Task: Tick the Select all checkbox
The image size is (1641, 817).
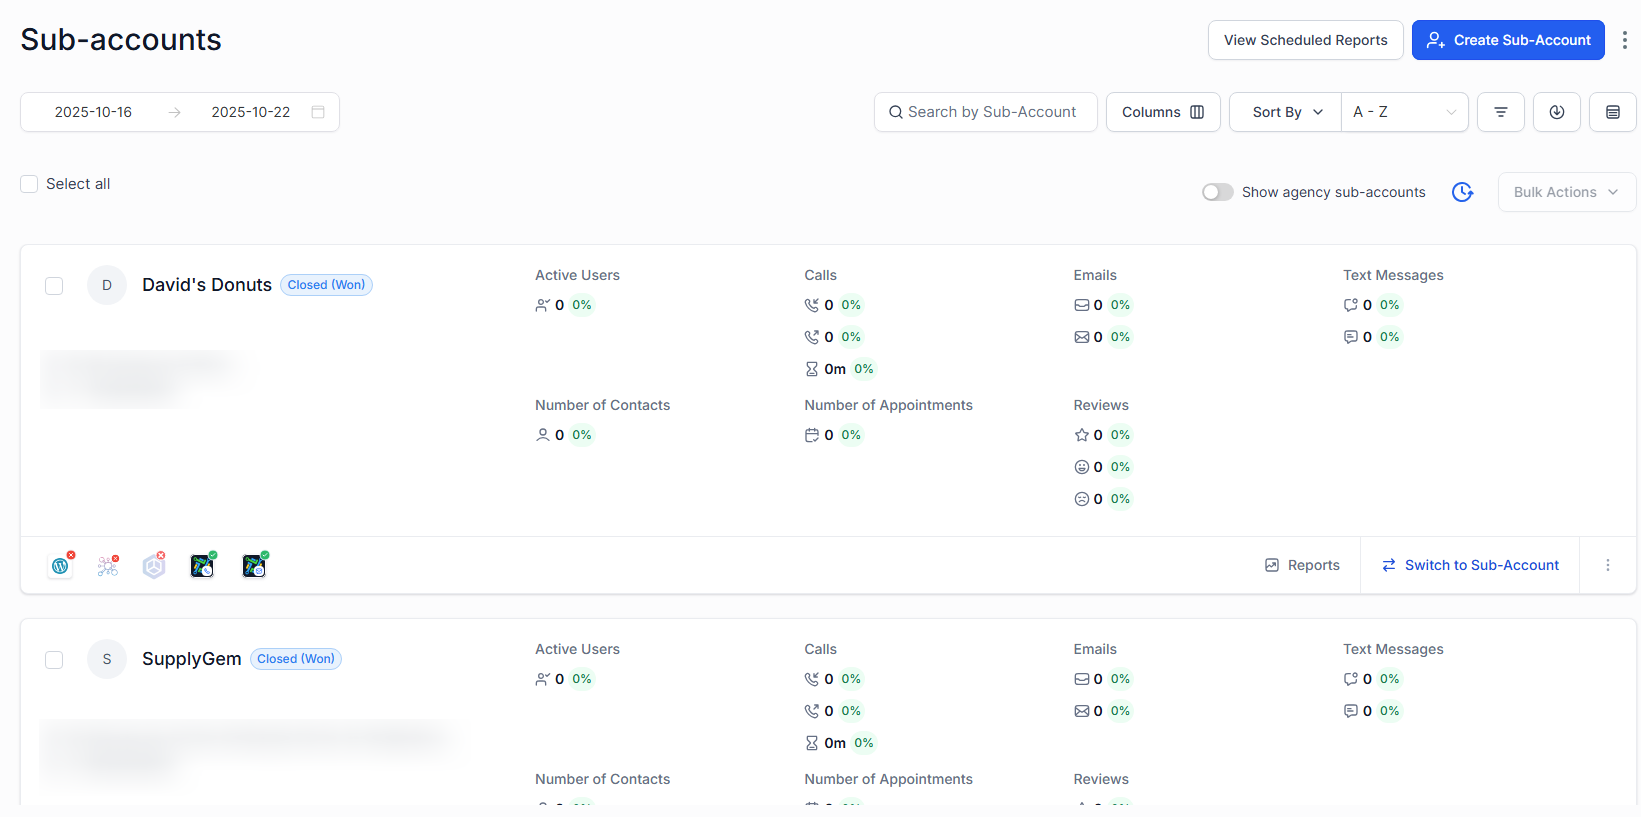Action: tap(30, 184)
